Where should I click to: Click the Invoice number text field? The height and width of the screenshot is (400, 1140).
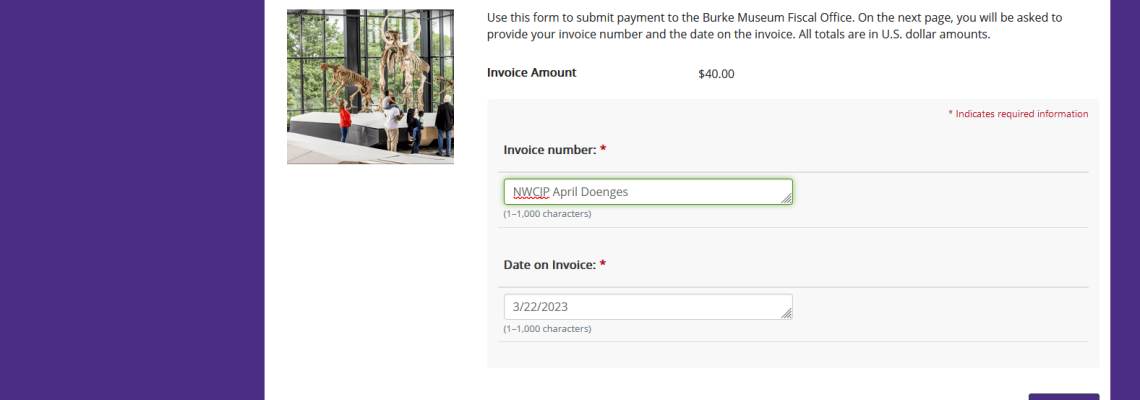pyautogui.click(x=648, y=192)
